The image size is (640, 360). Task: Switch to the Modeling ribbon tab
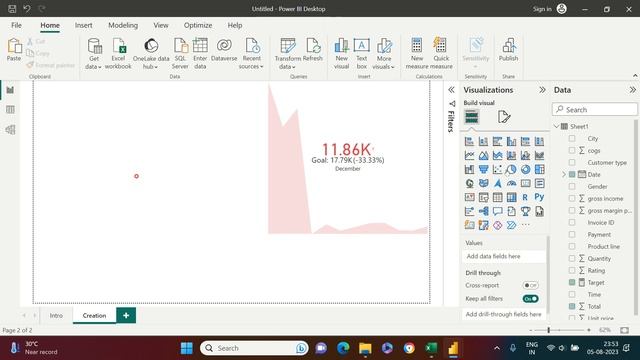(123, 25)
